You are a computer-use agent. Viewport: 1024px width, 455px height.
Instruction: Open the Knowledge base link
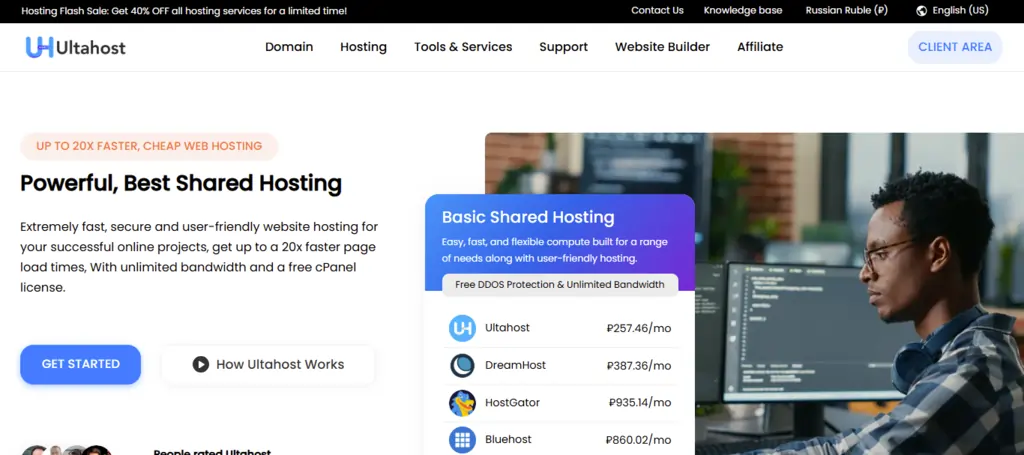click(x=743, y=10)
